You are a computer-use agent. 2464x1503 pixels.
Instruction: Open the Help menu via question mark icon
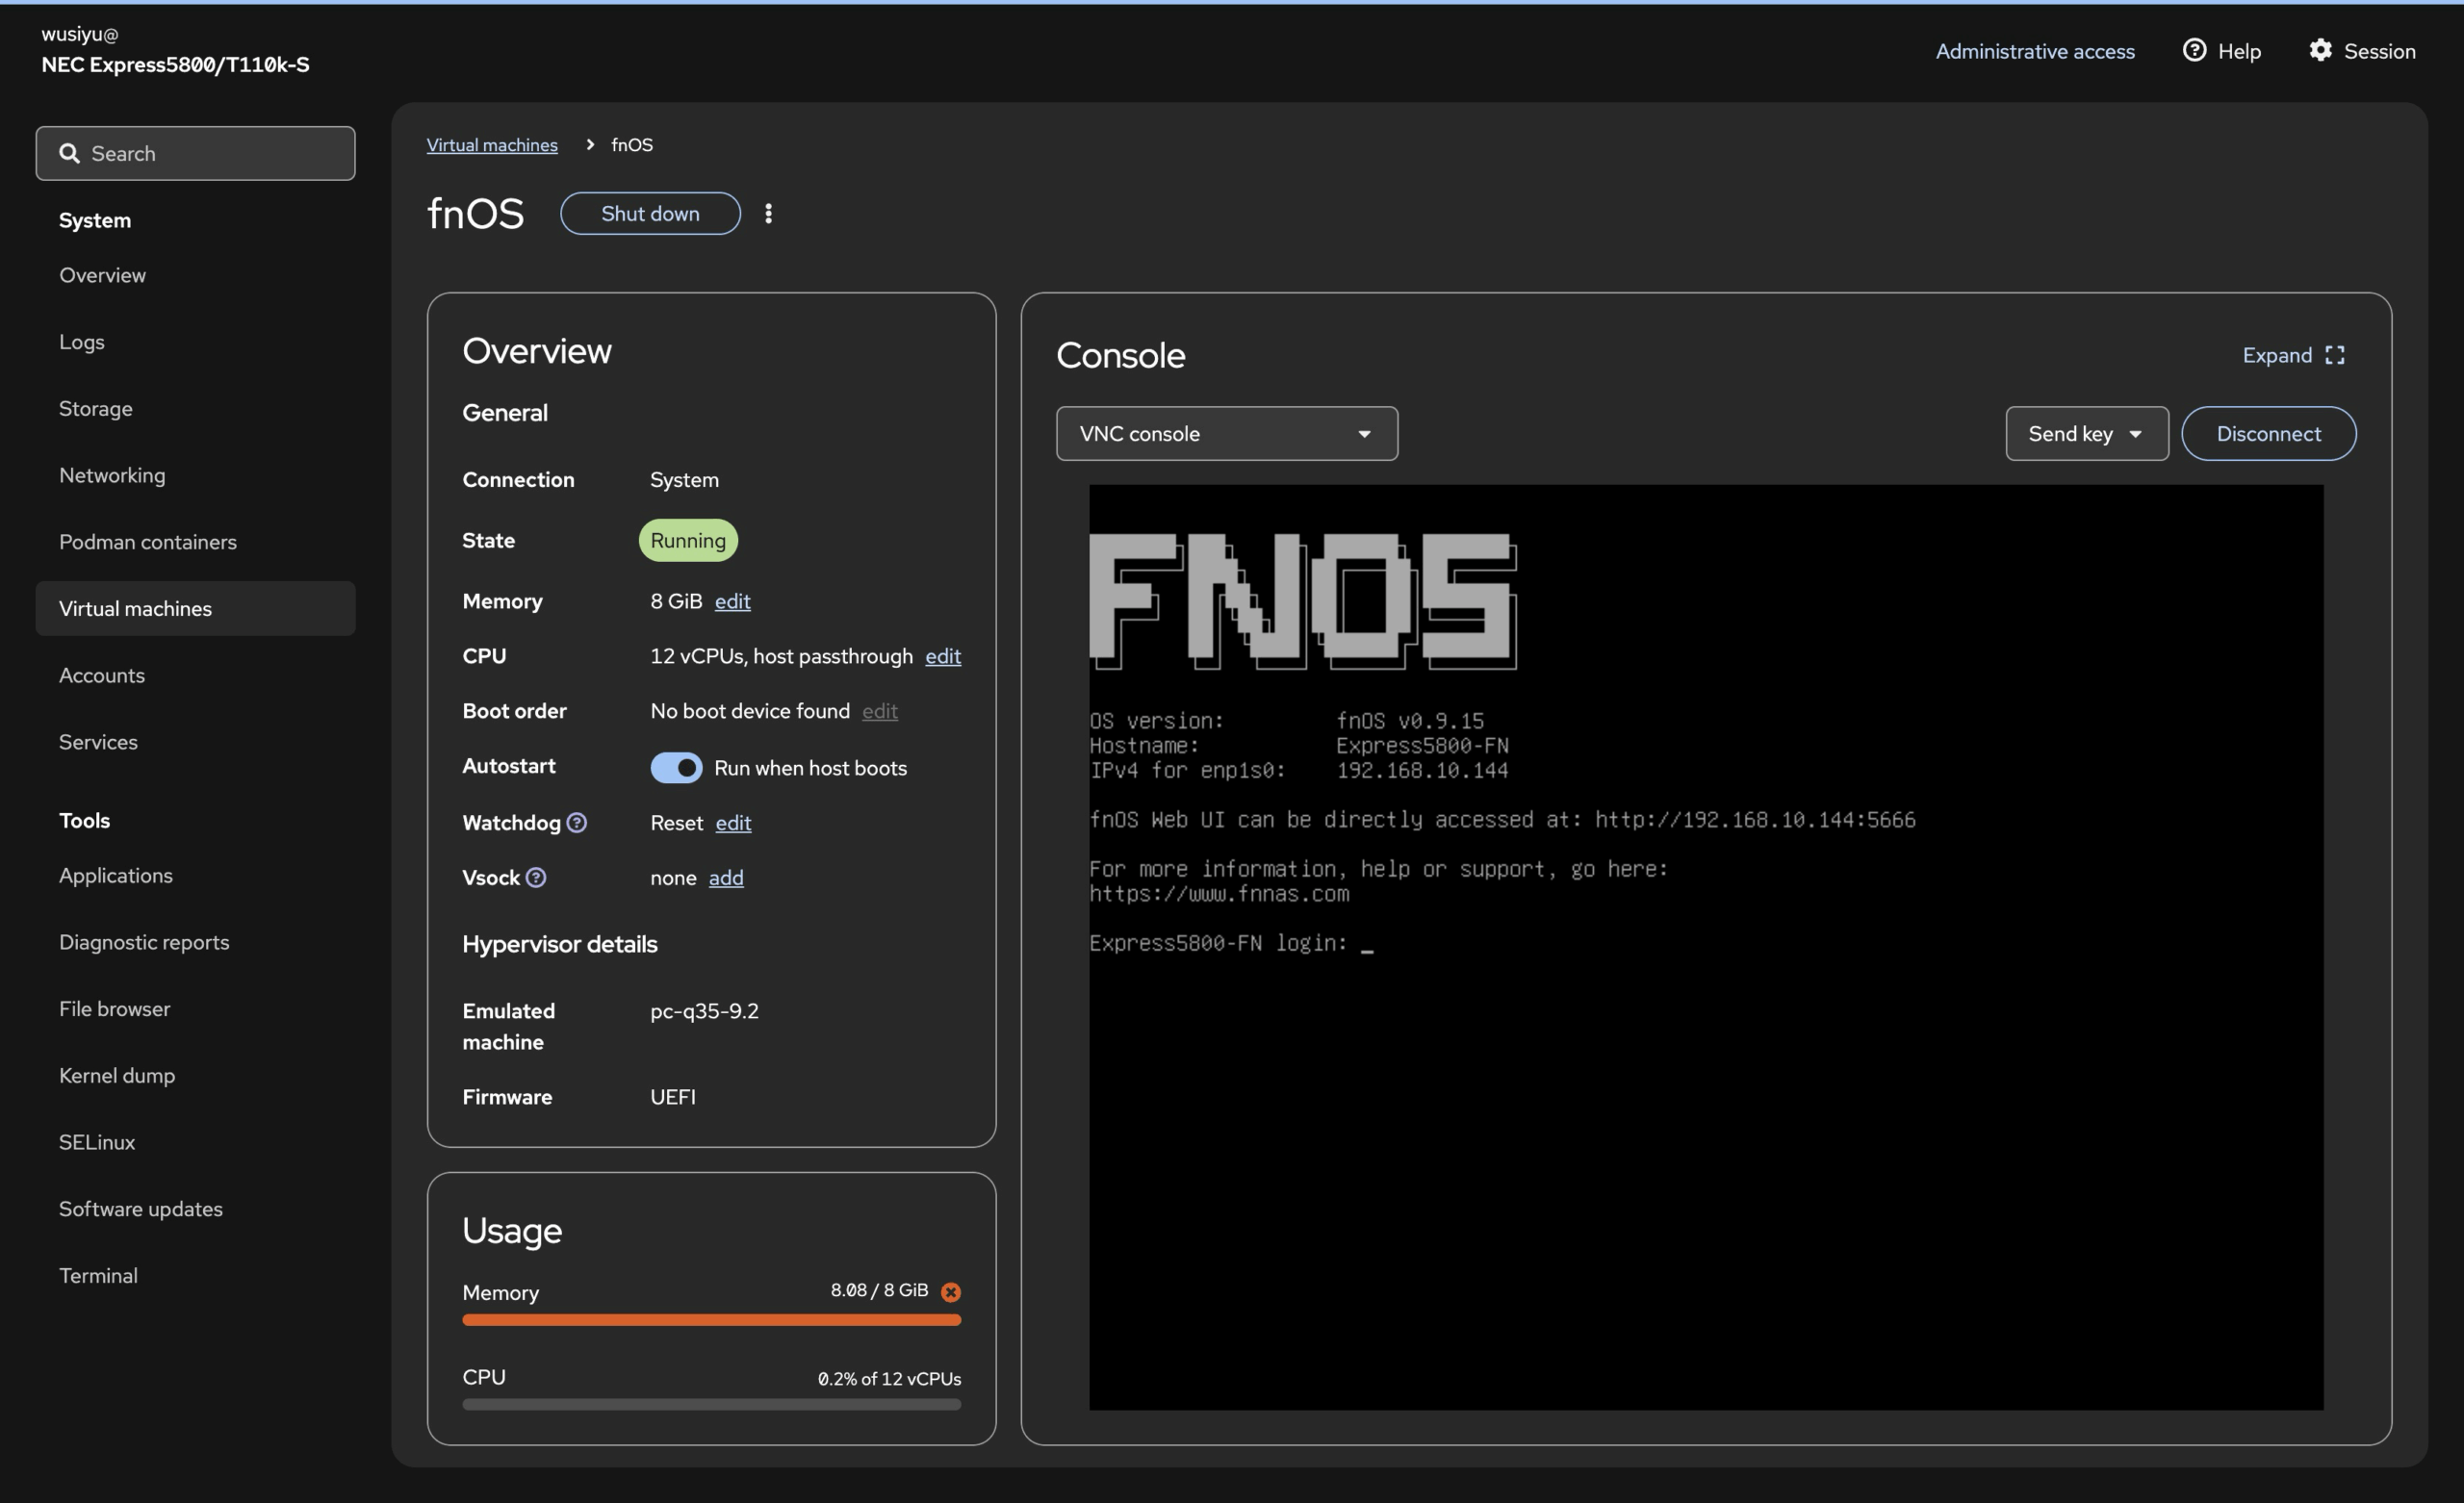coord(2194,50)
